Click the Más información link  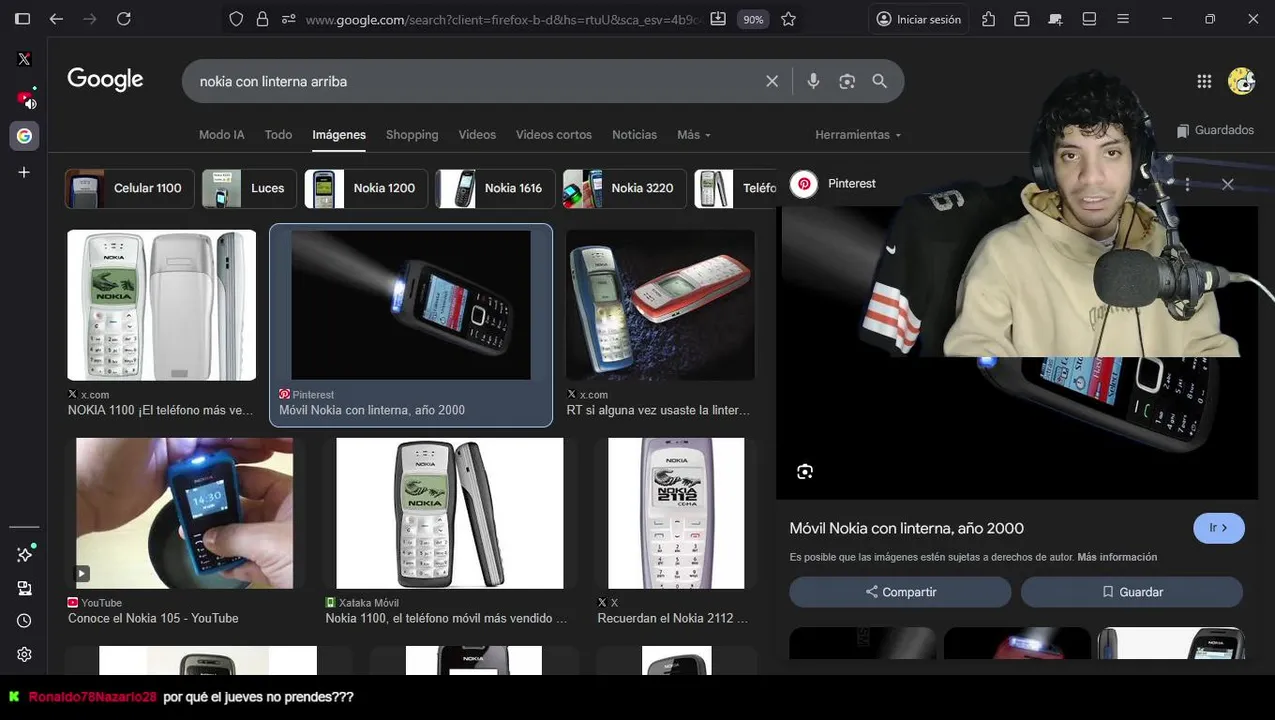1117,557
